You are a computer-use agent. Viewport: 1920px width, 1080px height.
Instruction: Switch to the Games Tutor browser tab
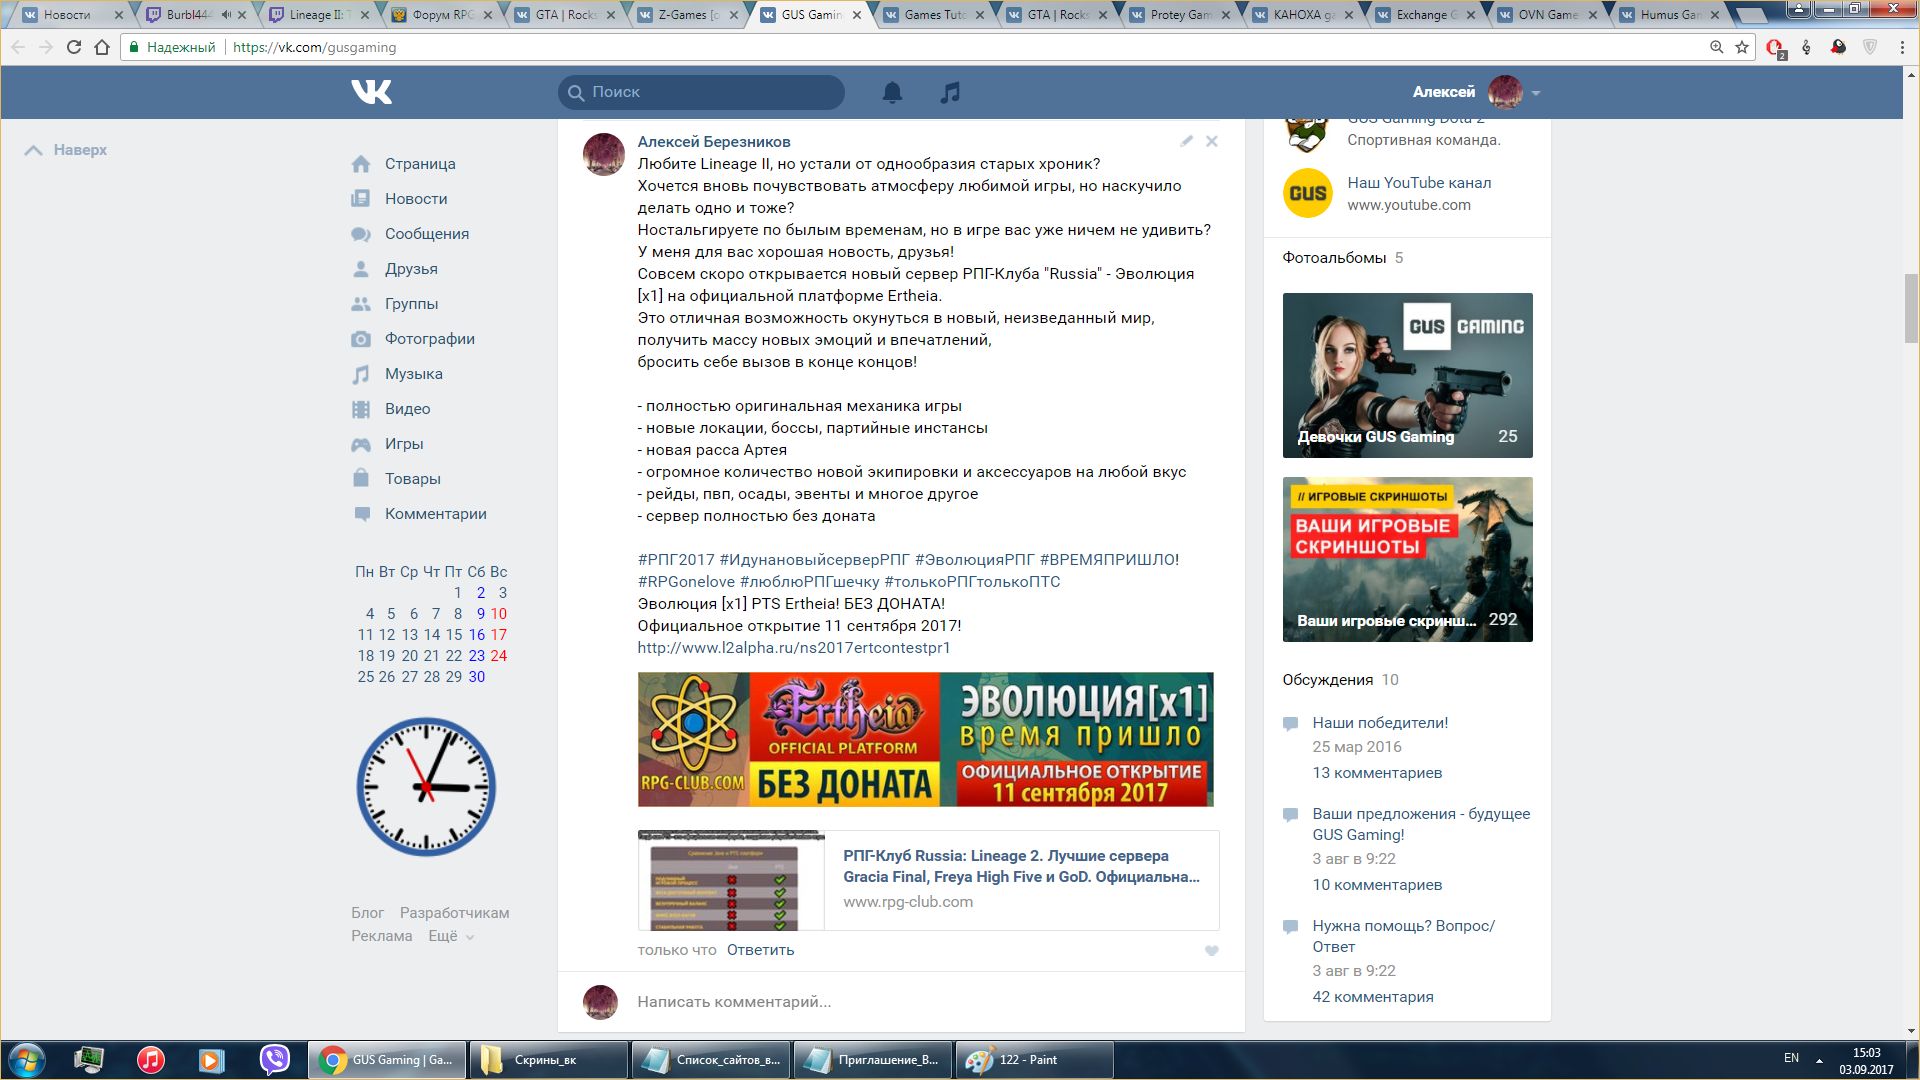click(935, 15)
